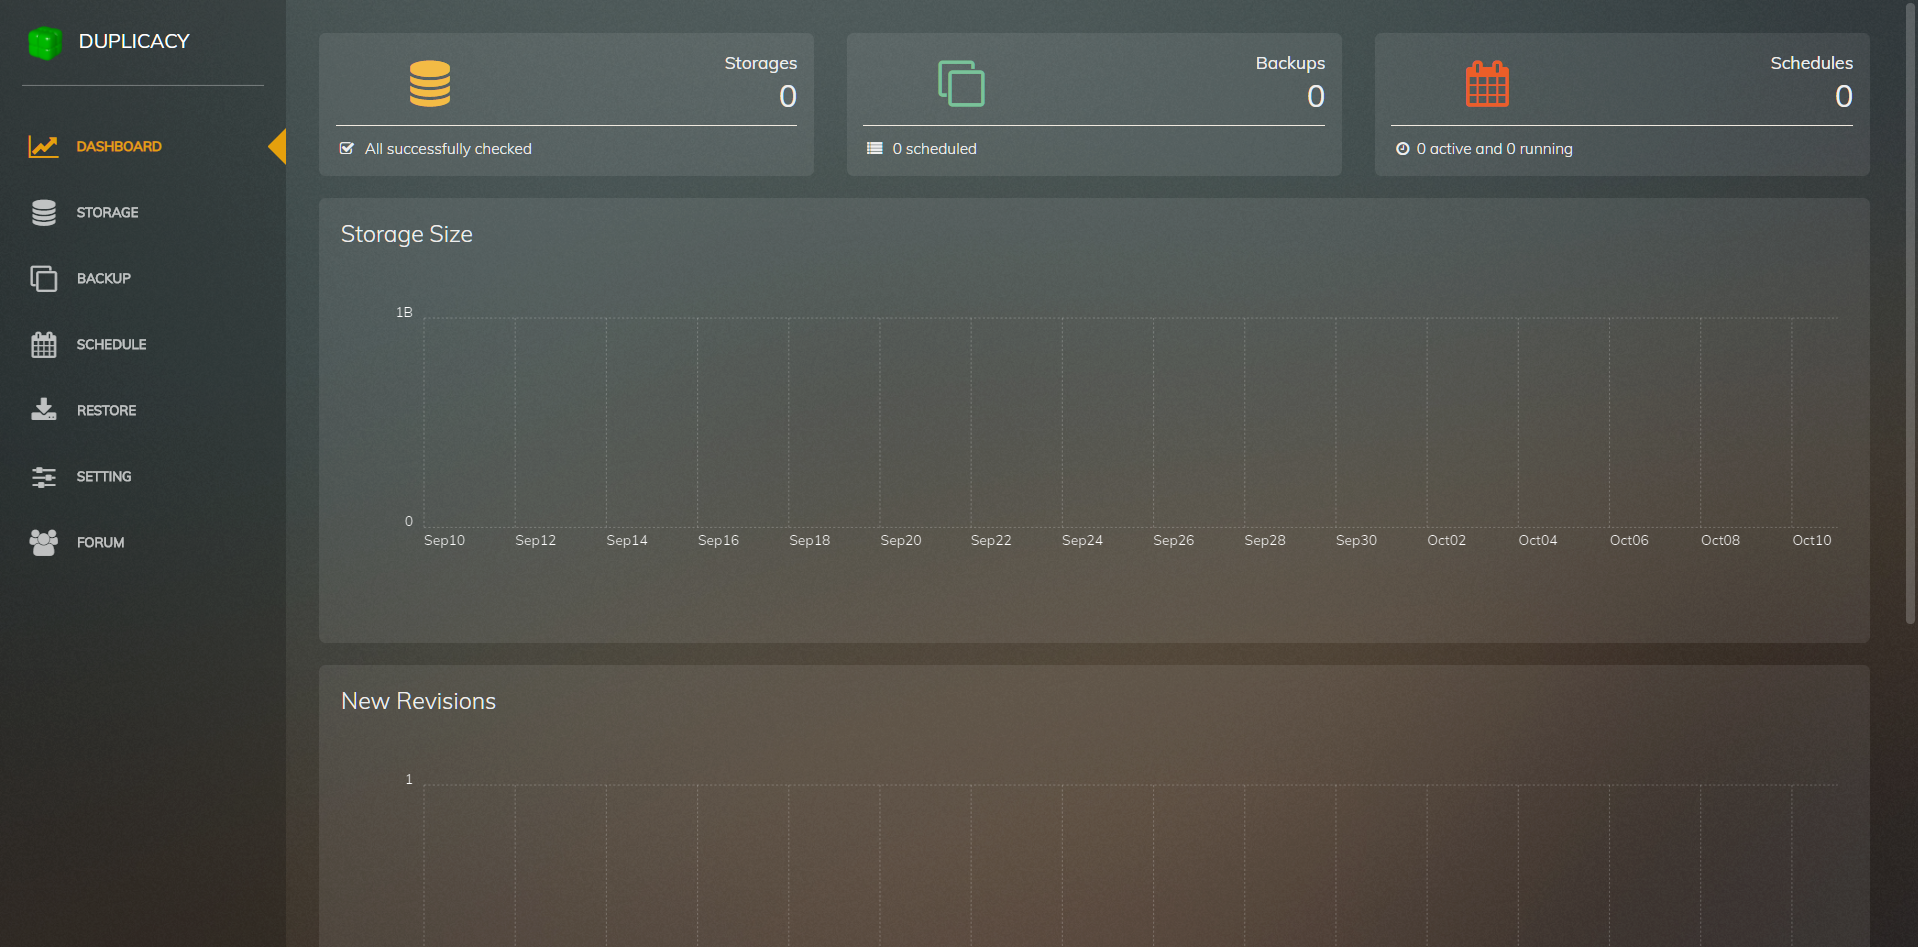Open the Setting page label
Image resolution: width=1918 pixels, height=947 pixels.
point(104,477)
